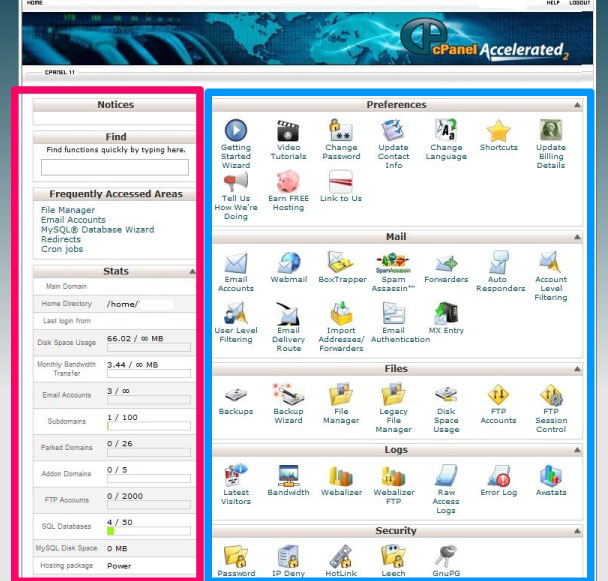The image size is (608, 581).
Task: Collapse the Stats panel arrow
Action: tap(191, 271)
